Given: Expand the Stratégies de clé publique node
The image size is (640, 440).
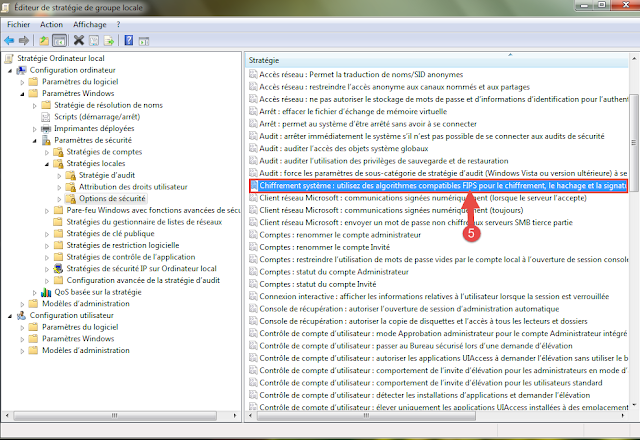Looking at the screenshot, I should pyautogui.click(x=47, y=234).
